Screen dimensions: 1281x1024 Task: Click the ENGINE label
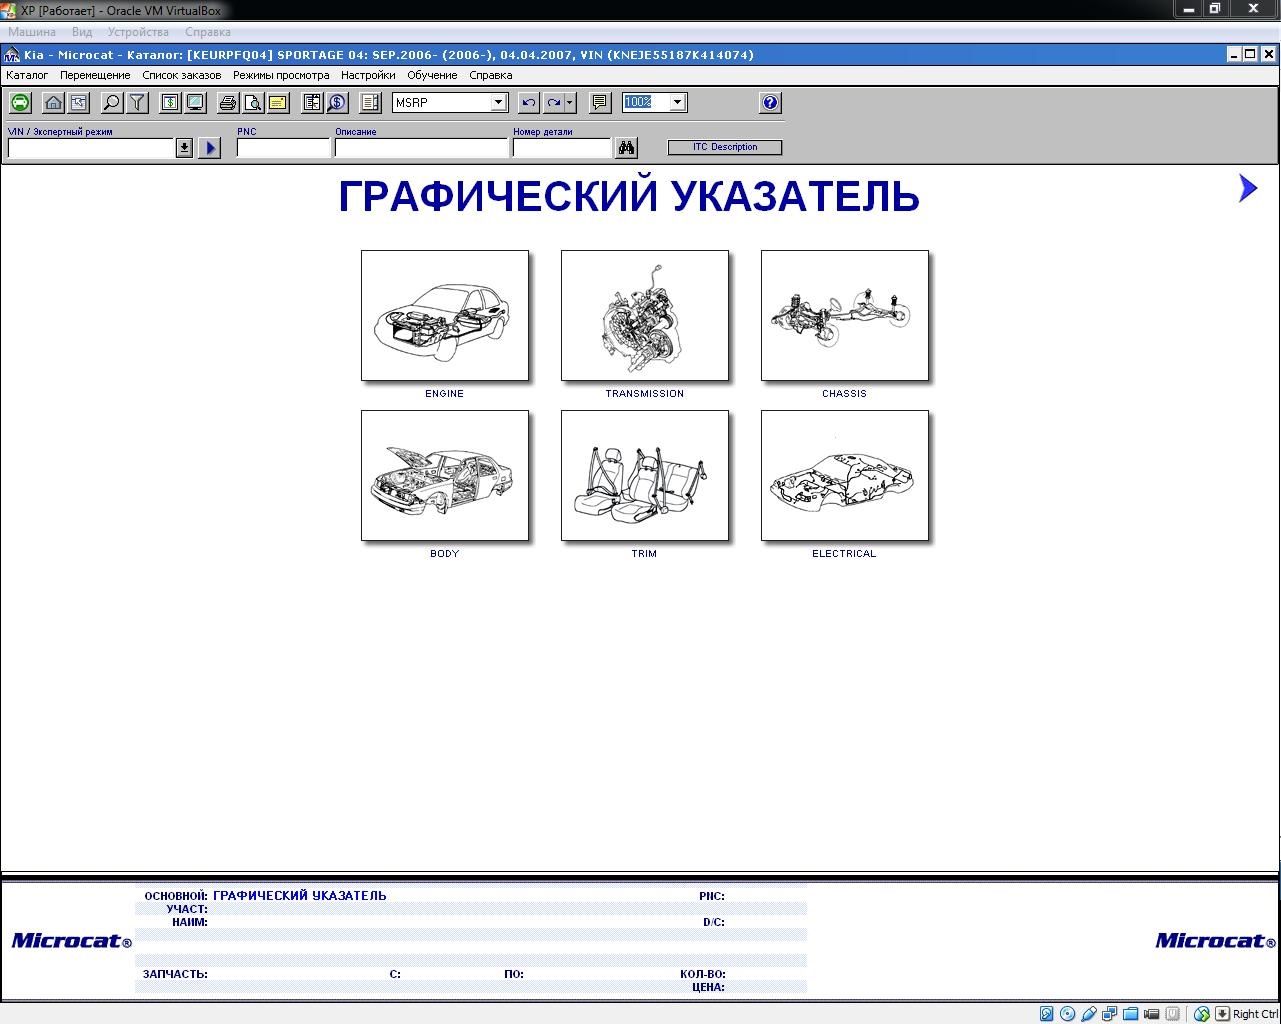444,394
